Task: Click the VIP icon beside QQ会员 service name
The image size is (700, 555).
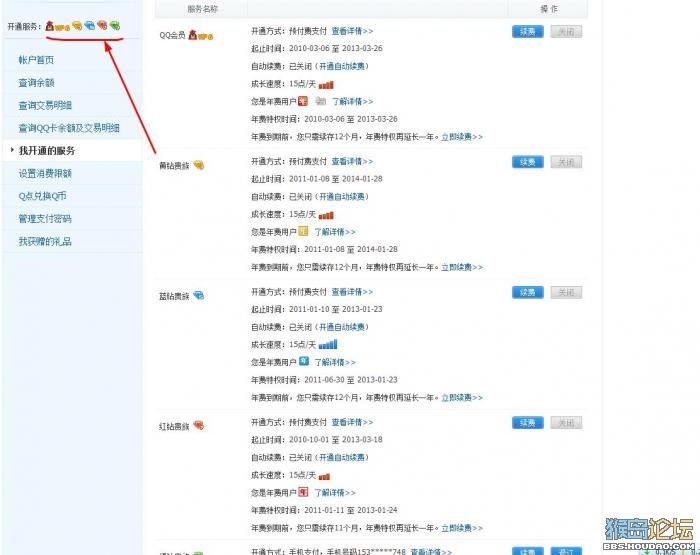Action: pyautogui.click(x=200, y=35)
